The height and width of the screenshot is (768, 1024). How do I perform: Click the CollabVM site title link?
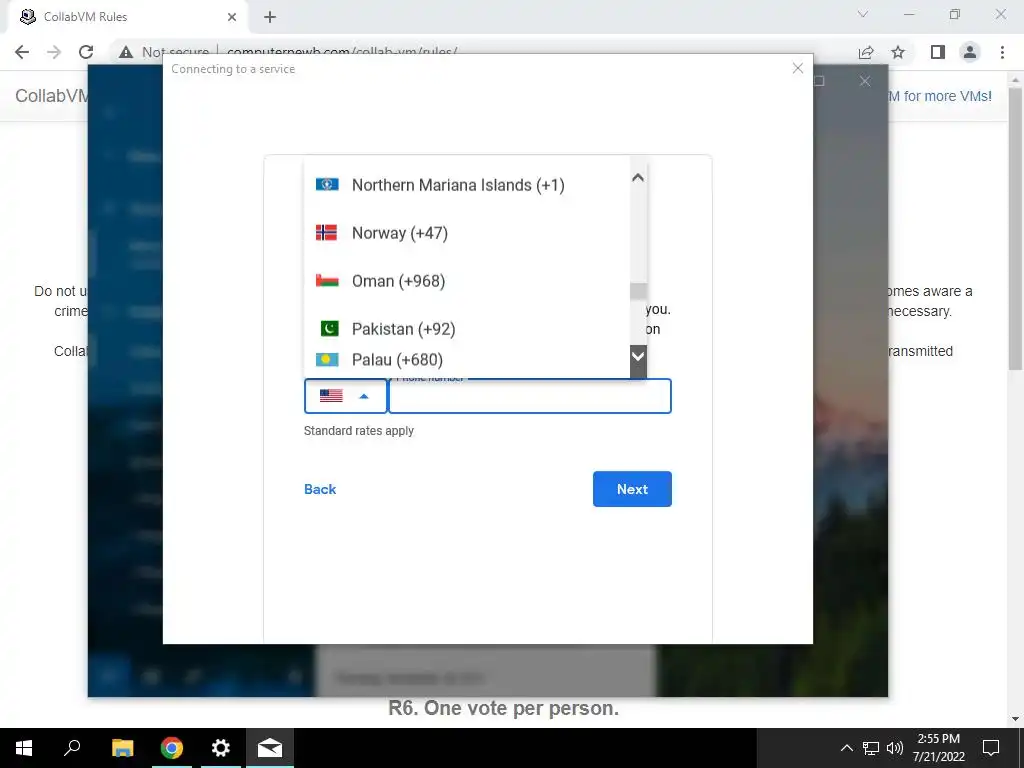(x=51, y=96)
